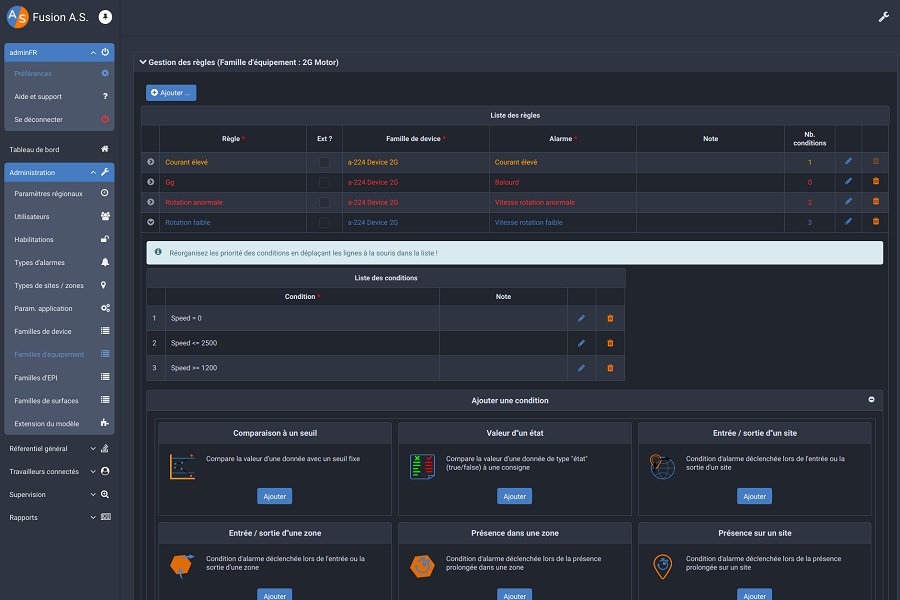Open Extension du modèle menu item
900x600 pixels.
[59, 424]
